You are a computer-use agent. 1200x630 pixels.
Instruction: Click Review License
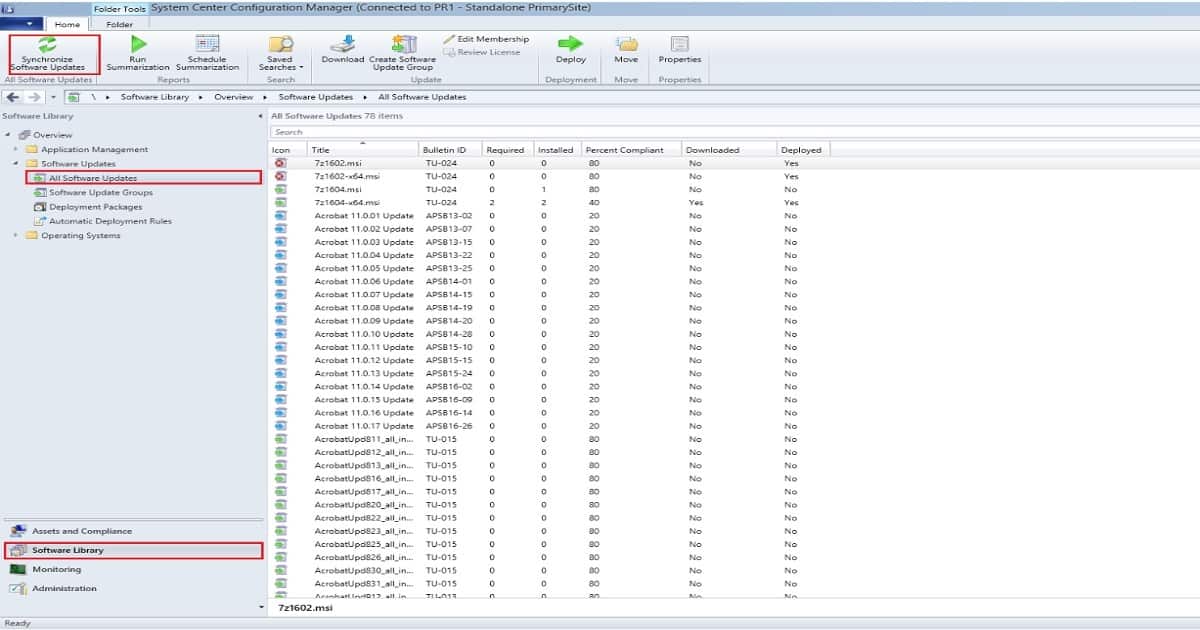click(482, 52)
